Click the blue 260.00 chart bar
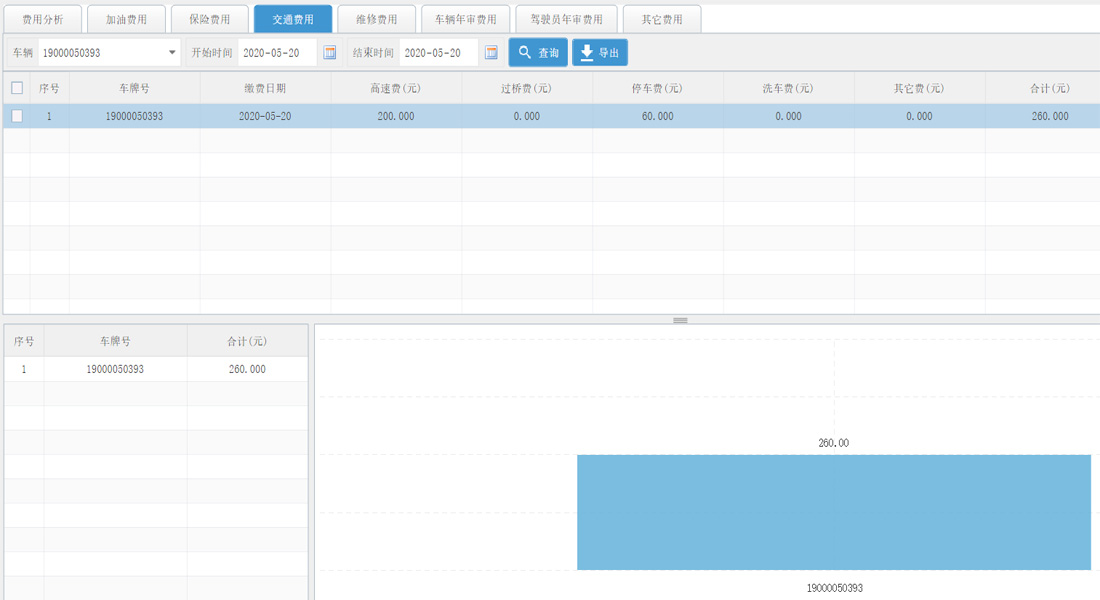Screen dimensions: 1100x600 (834, 512)
